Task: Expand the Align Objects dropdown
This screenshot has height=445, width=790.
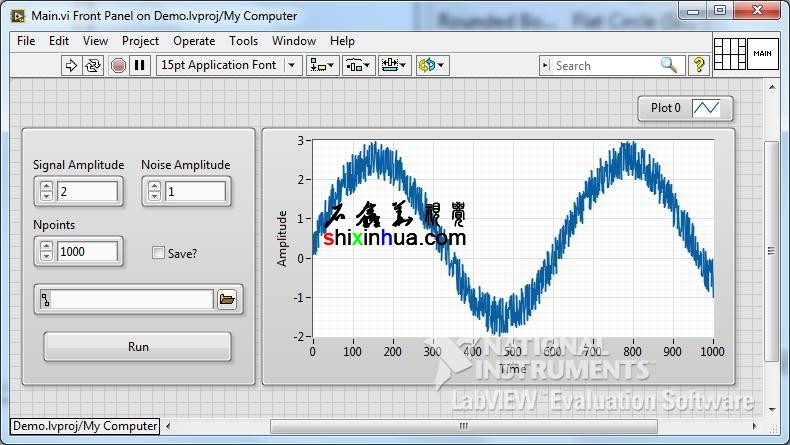Action: coord(322,65)
